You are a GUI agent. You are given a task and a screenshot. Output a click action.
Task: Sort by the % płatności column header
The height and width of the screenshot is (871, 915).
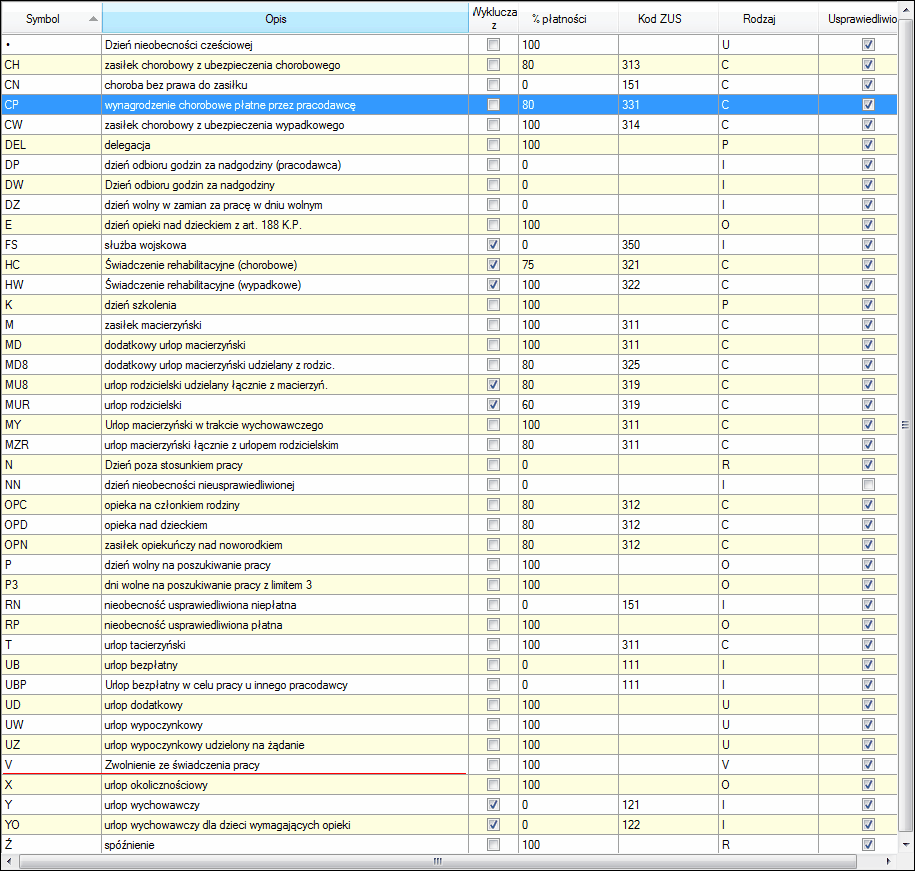tap(568, 19)
